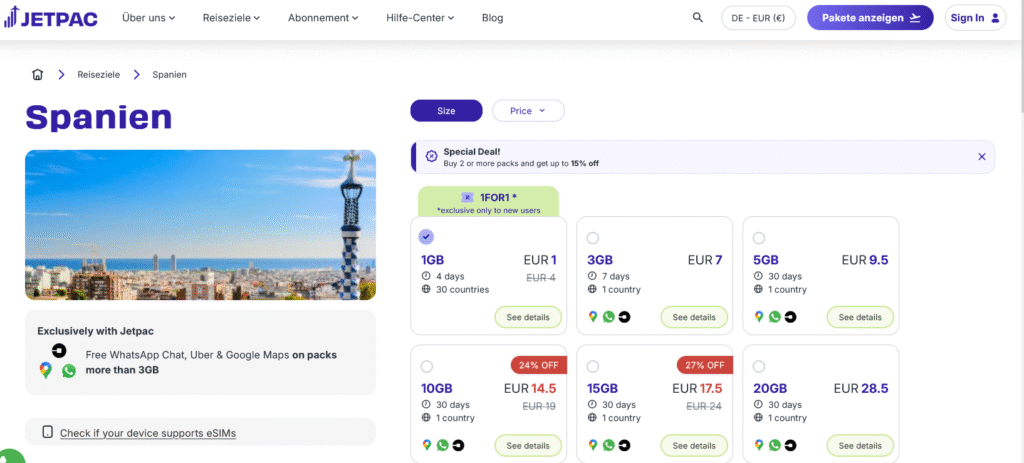Click the Special Deal badge icon

point(431,156)
